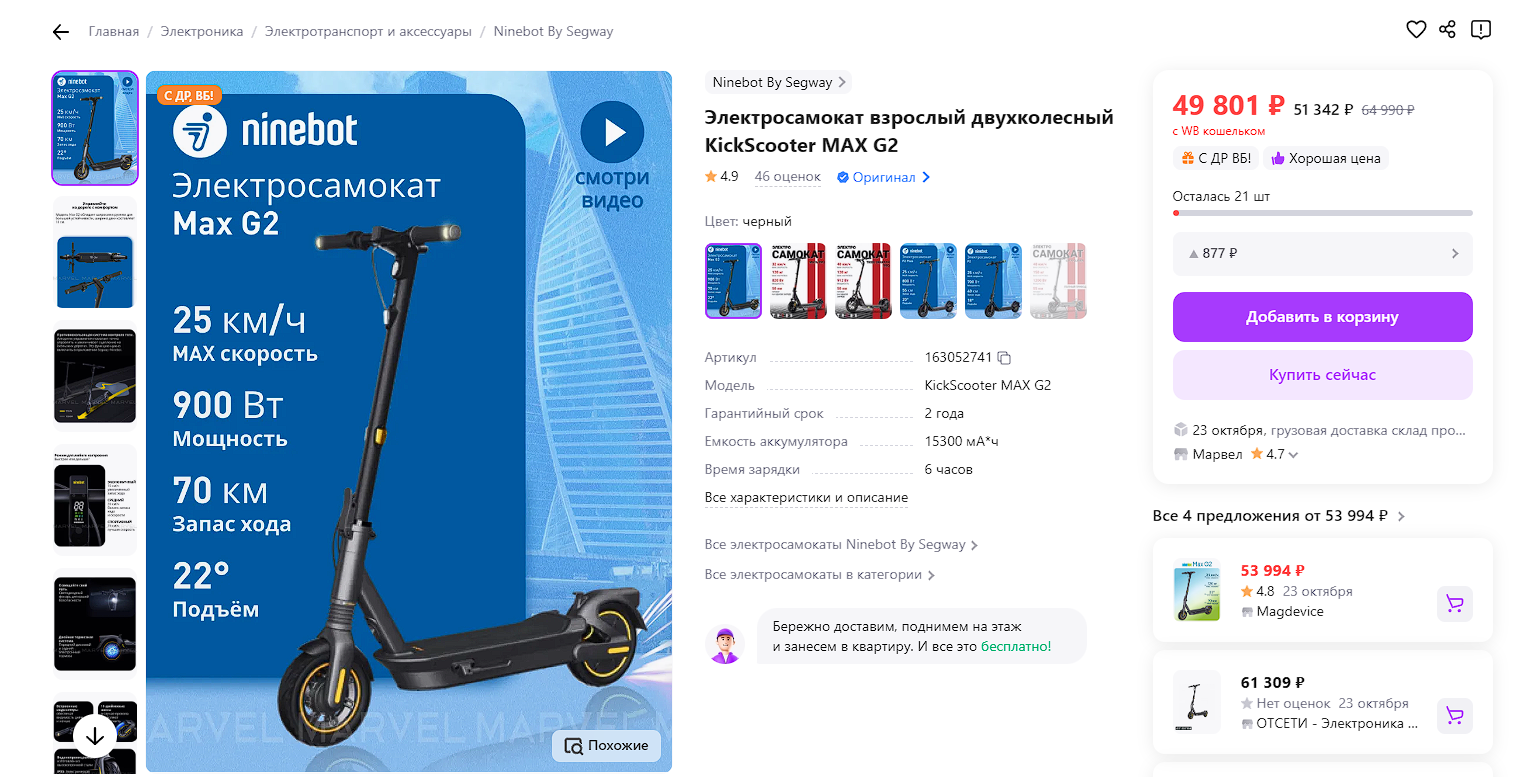Add the 61 309 ₽ offer to cart
Screen dimensions: 1519x777
(x=1455, y=716)
